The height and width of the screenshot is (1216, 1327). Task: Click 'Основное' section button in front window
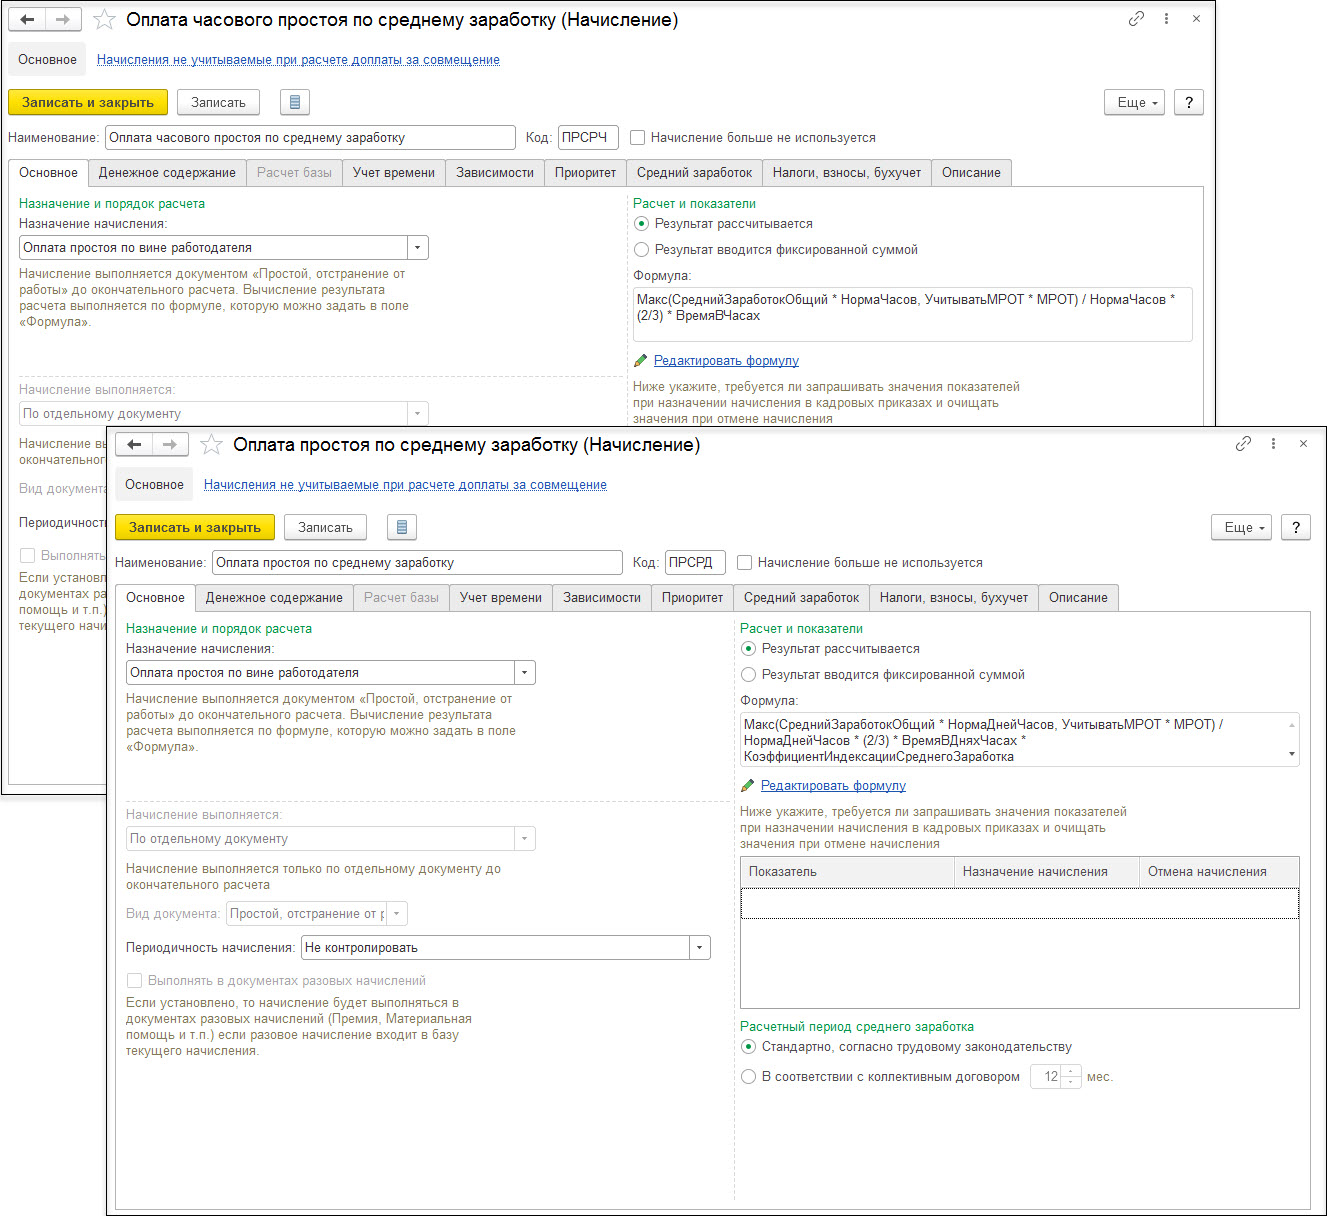[x=154, y=485]
